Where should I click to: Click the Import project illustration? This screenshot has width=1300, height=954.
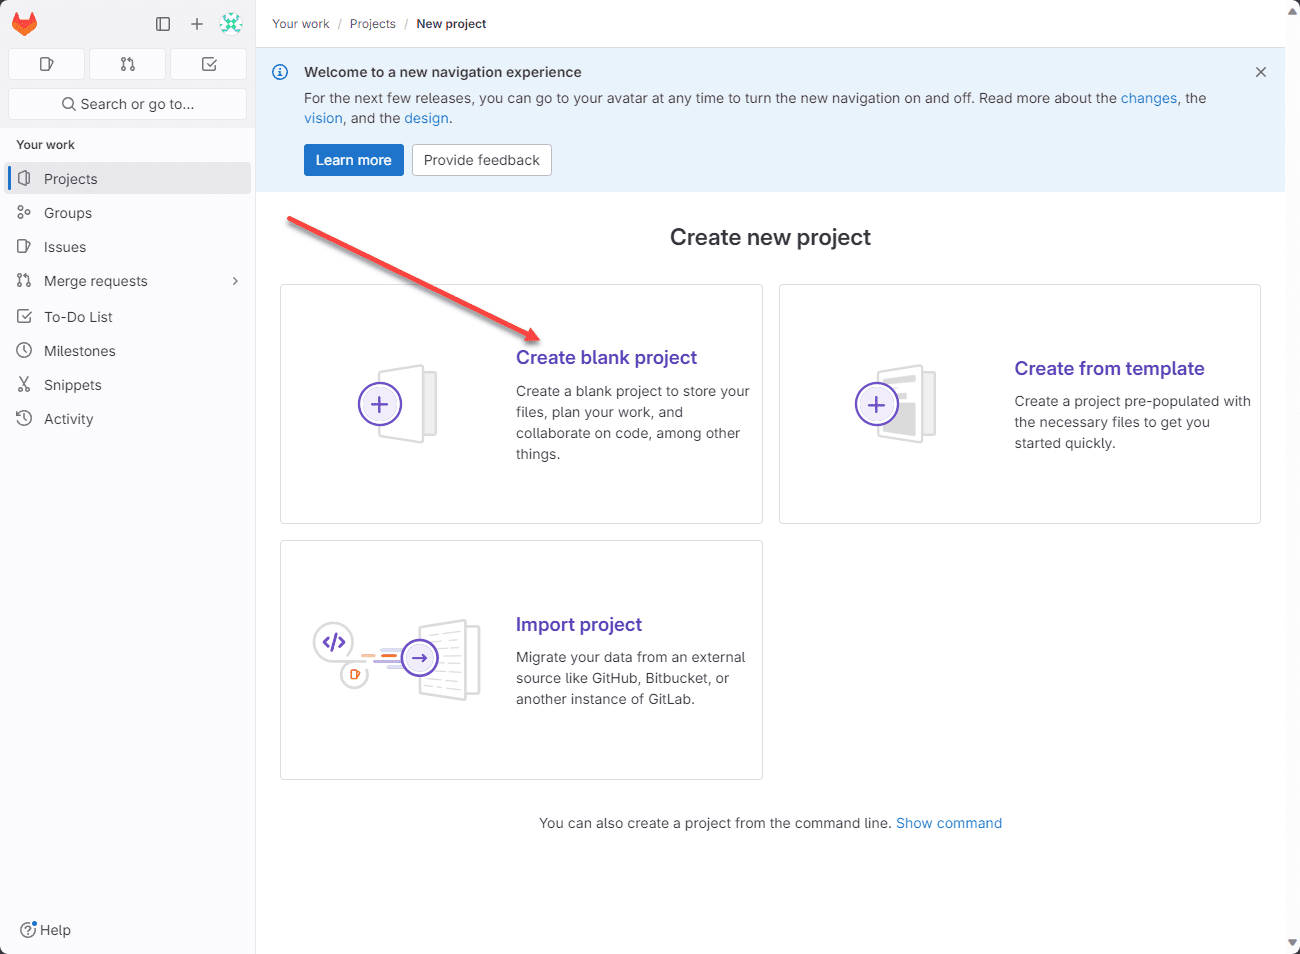click(398, 658)
